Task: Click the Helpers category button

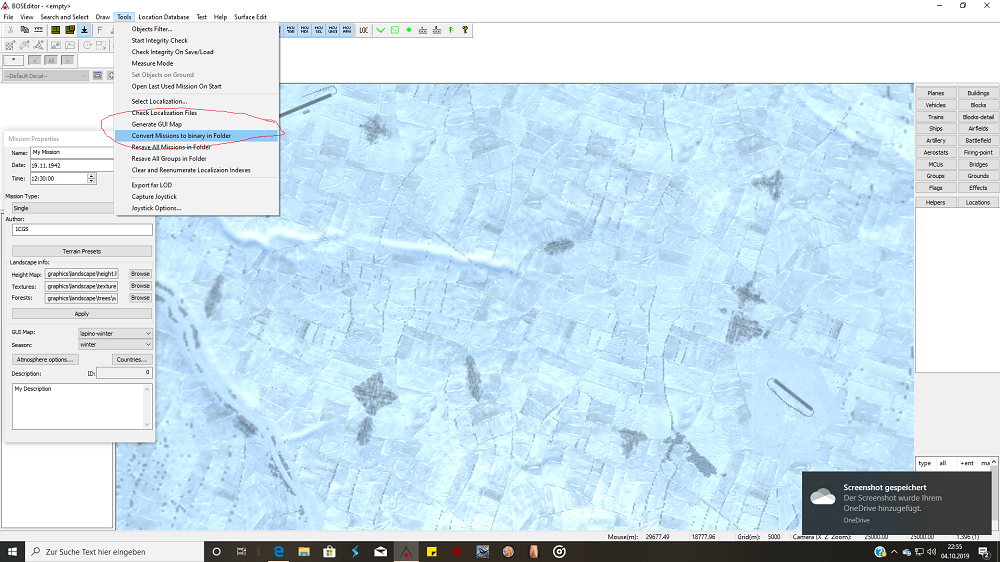Action: pyautogui.click(x=936, y=202)
